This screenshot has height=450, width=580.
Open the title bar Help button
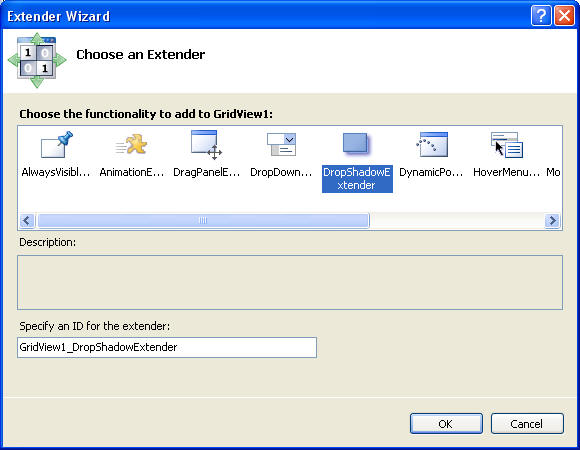[541, 16]
